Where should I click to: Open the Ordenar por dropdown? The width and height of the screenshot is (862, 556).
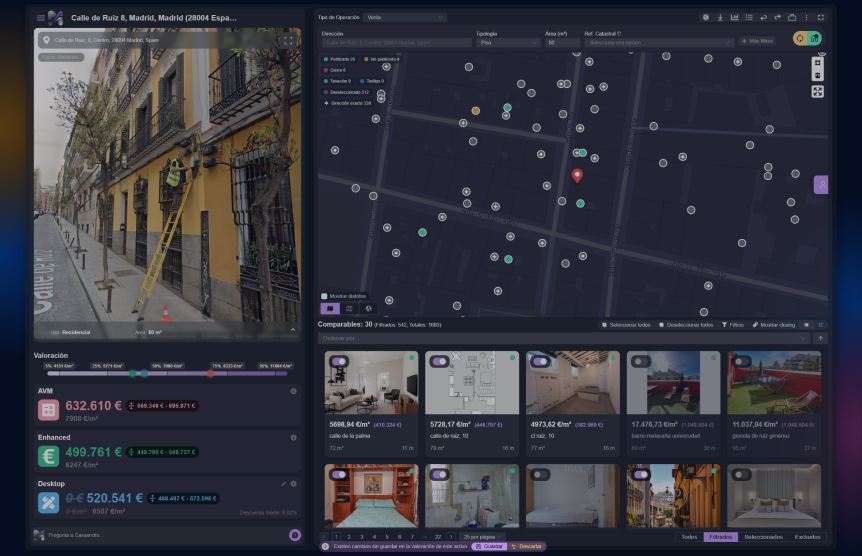pyautogui.click(x=562, y=338)
